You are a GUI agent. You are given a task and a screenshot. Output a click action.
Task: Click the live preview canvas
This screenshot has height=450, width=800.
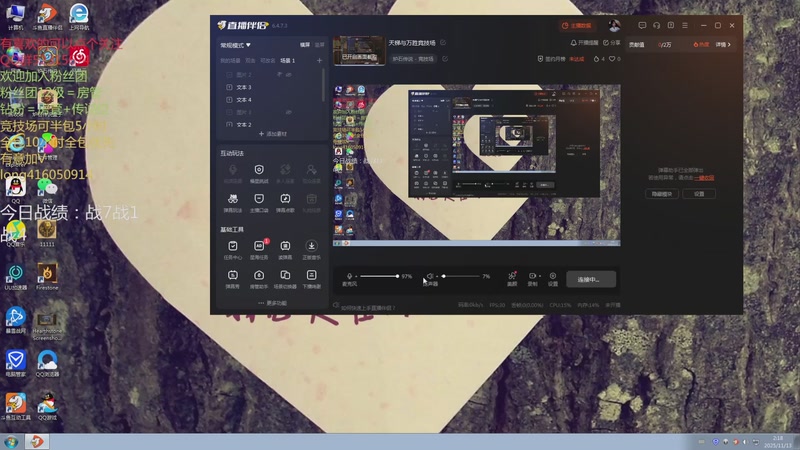click(x=477, y=165)
